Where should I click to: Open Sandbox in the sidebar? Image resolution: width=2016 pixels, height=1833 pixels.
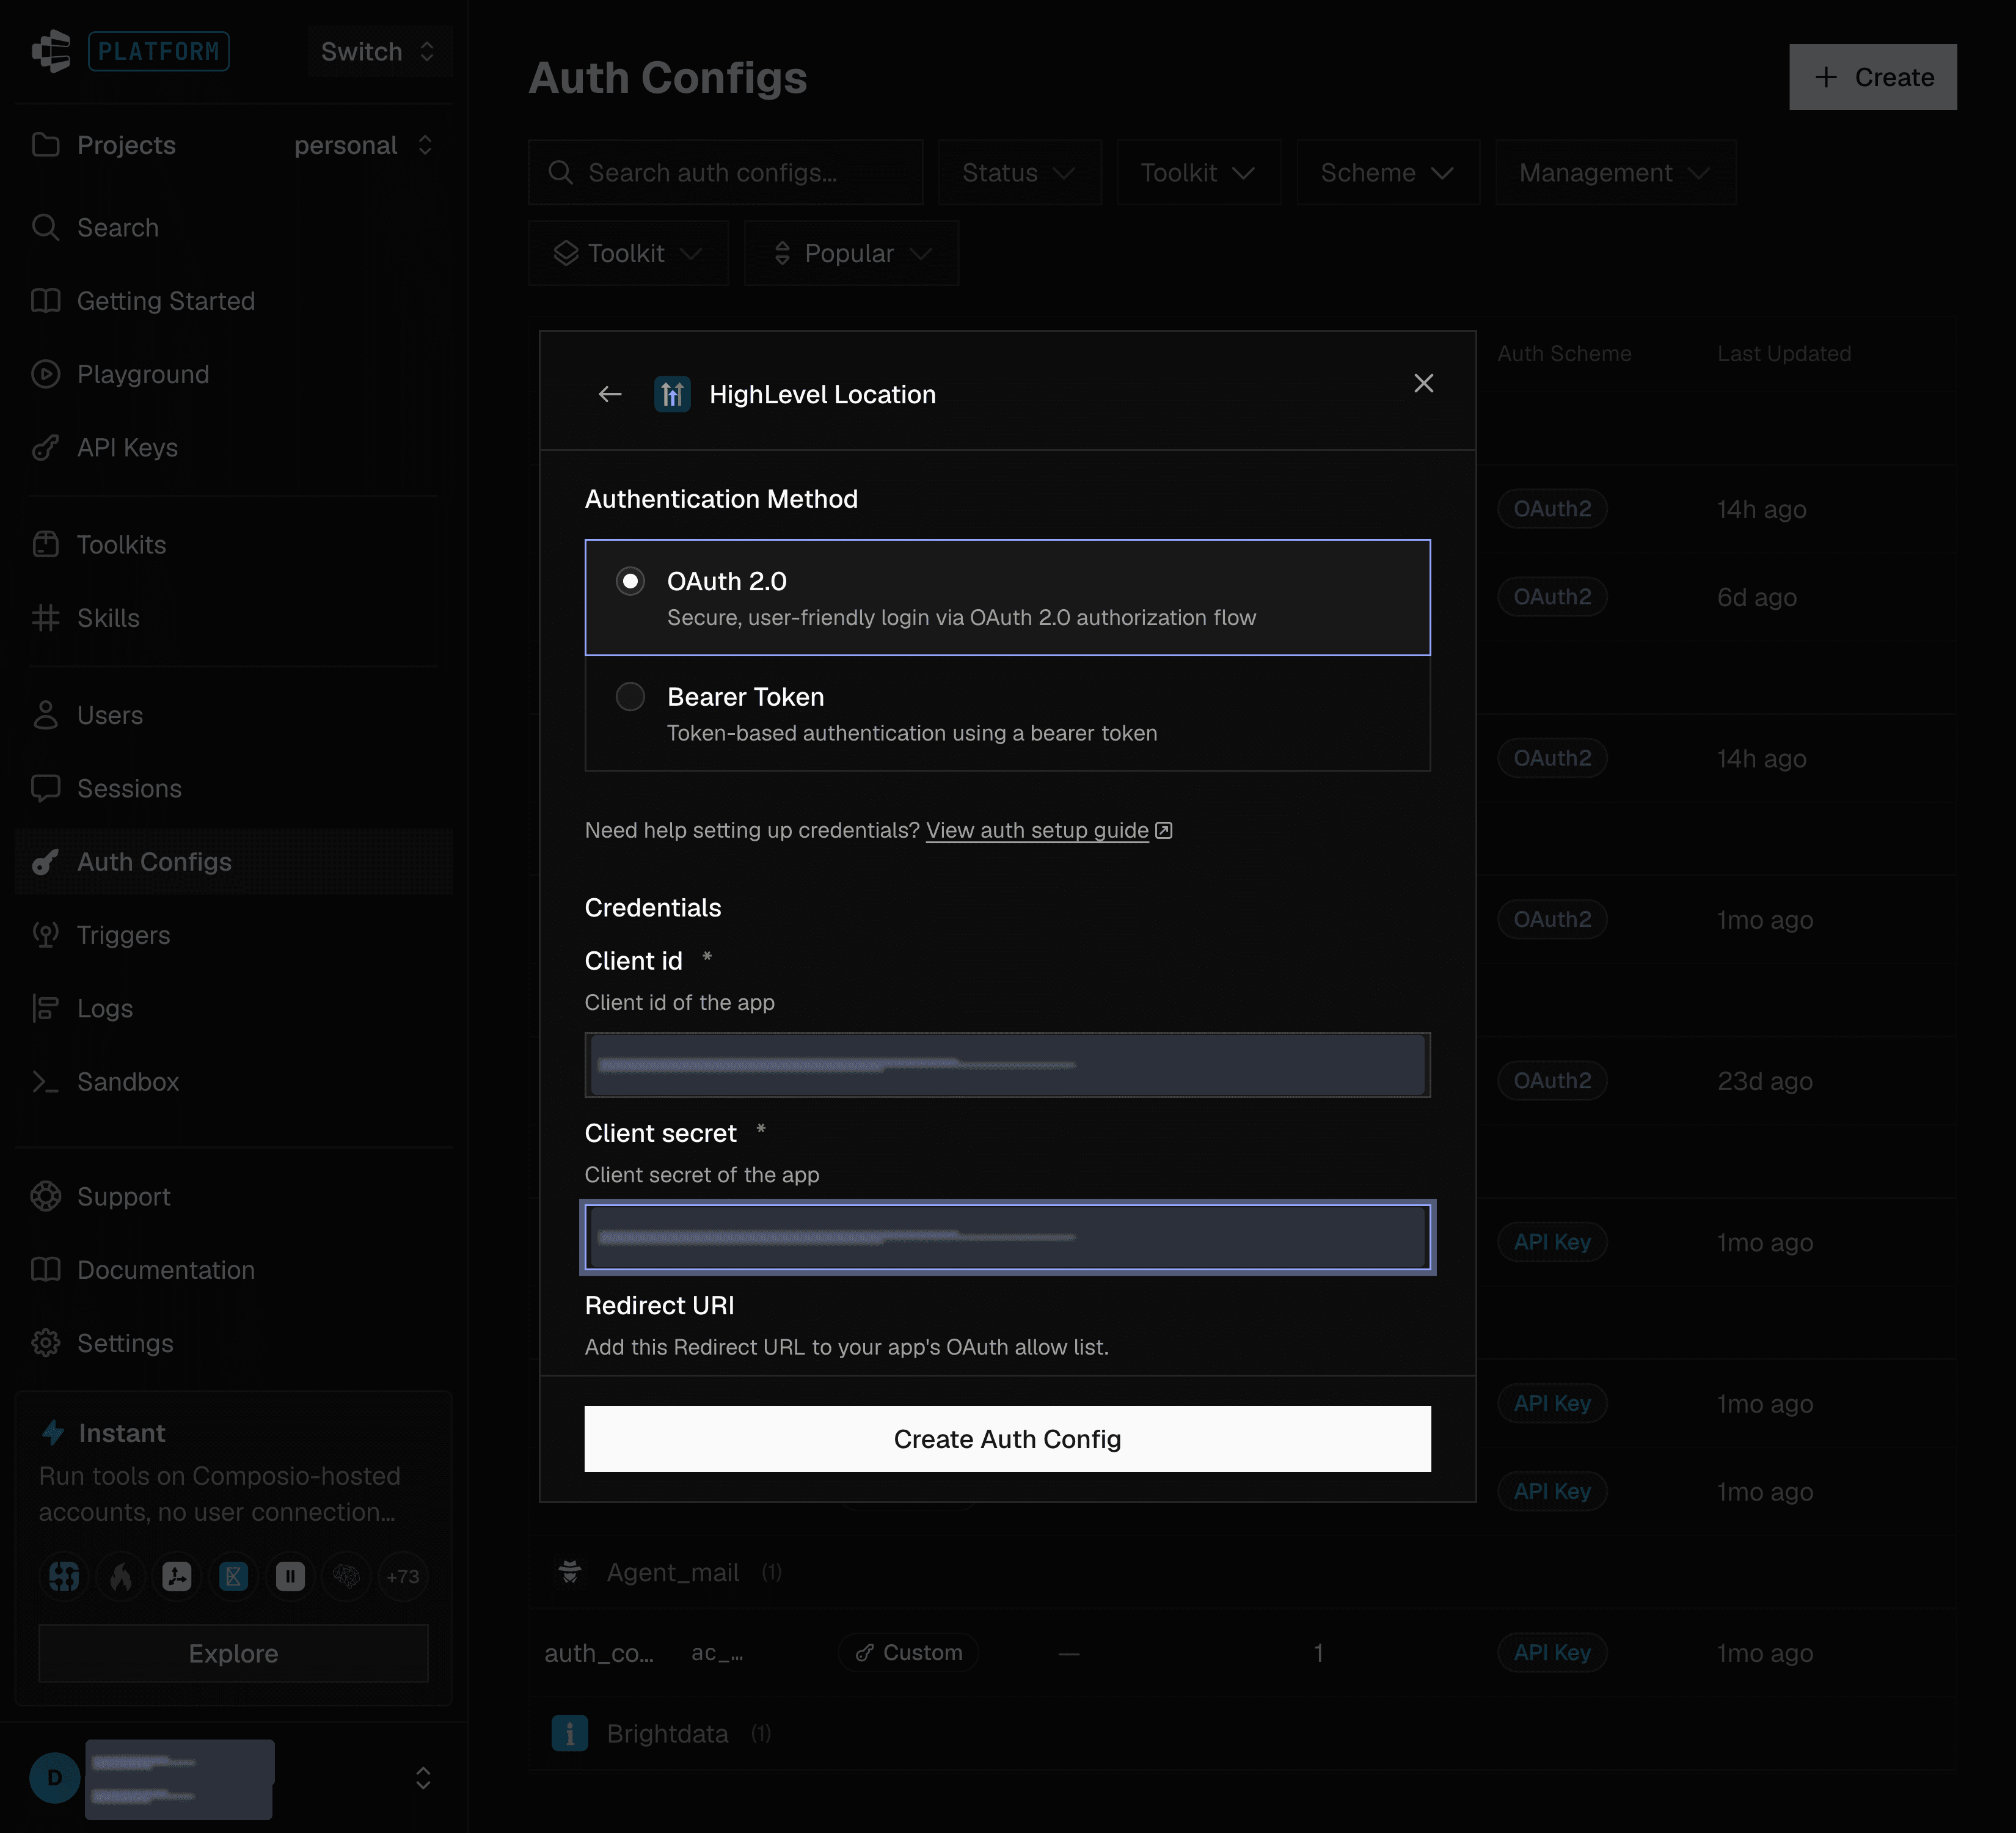point(234,1081)
